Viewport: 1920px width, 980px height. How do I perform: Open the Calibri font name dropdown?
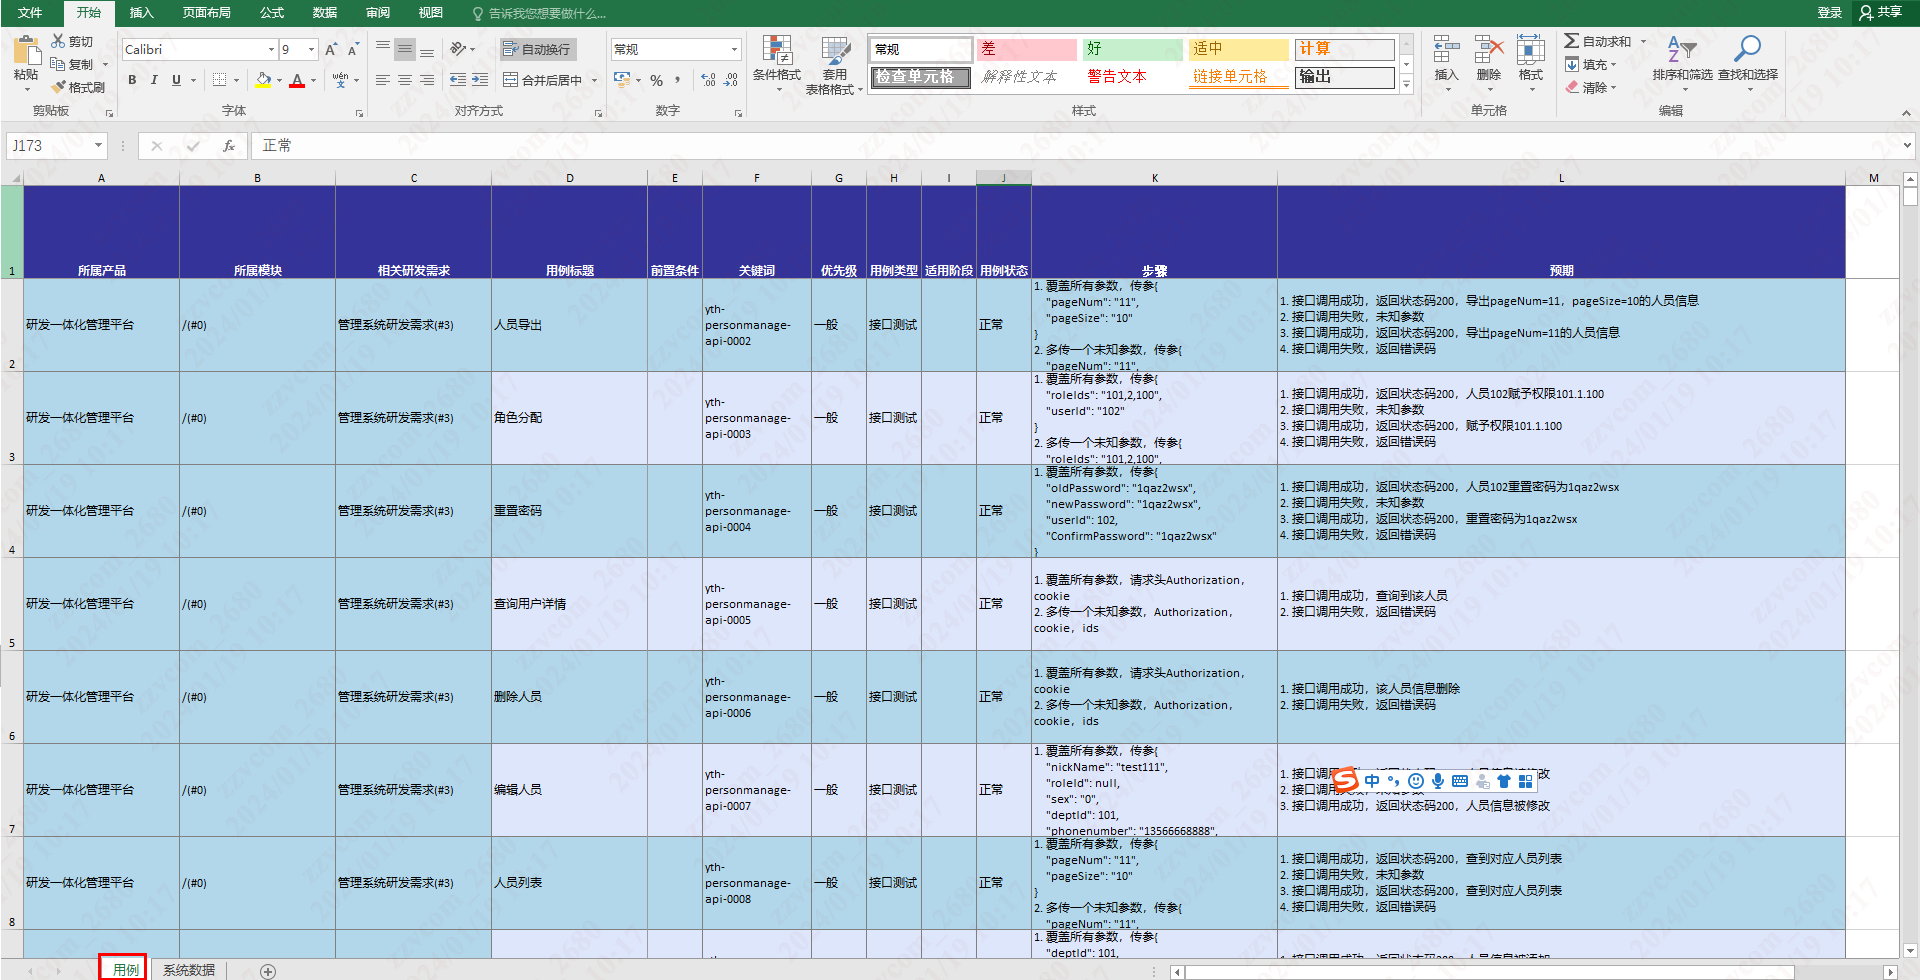(271, 49)
